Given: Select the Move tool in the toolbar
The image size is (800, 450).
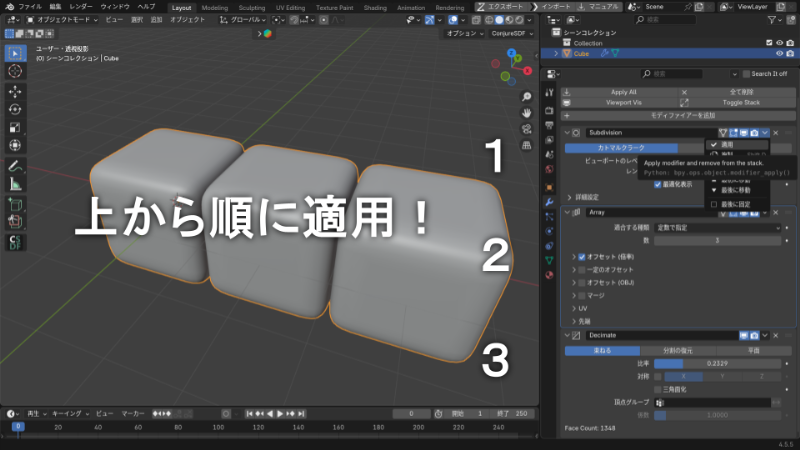Looking at the screenshot, I should 15,91.
